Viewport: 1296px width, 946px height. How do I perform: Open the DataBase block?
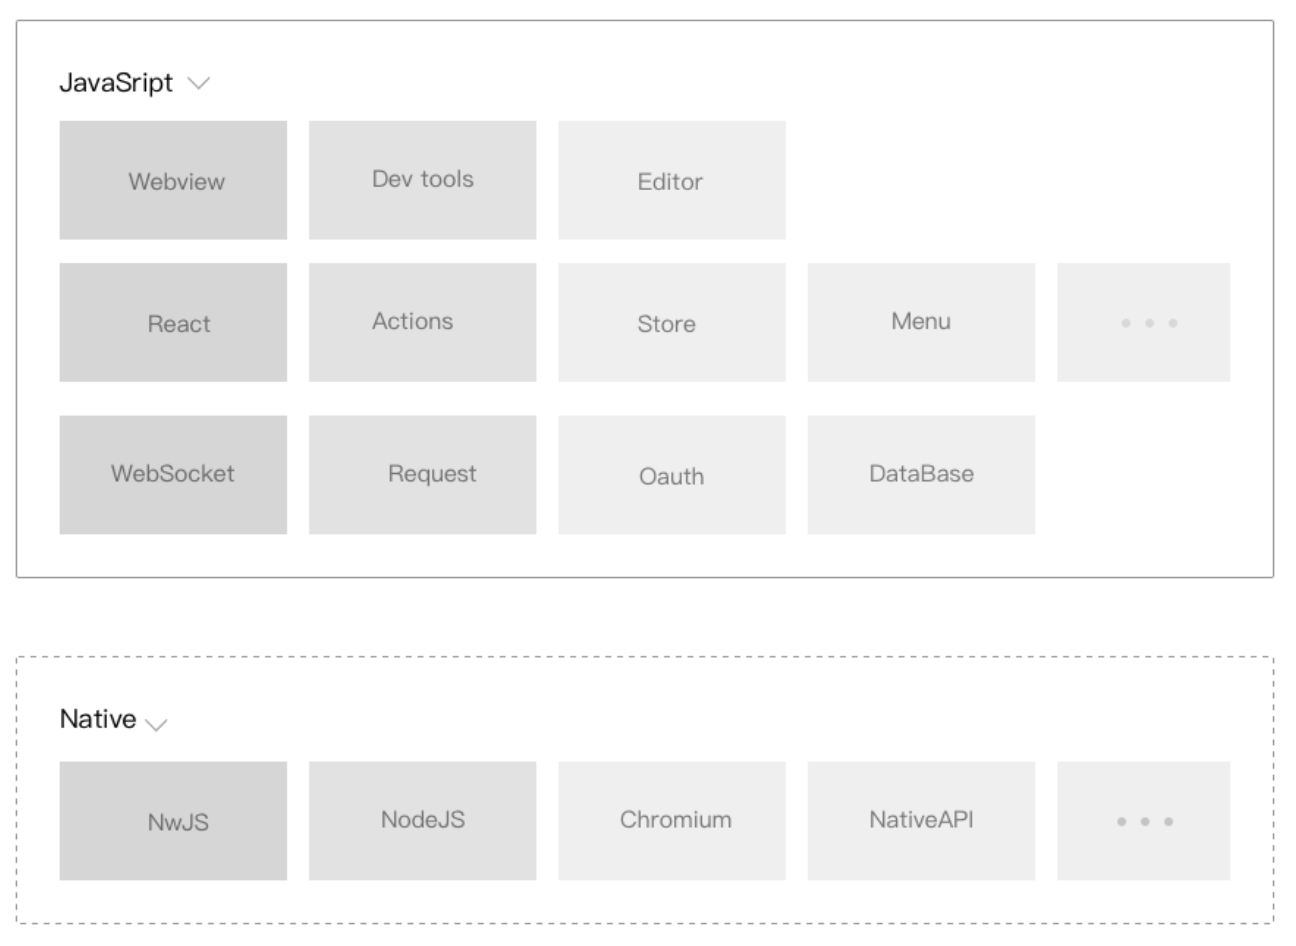921,475
